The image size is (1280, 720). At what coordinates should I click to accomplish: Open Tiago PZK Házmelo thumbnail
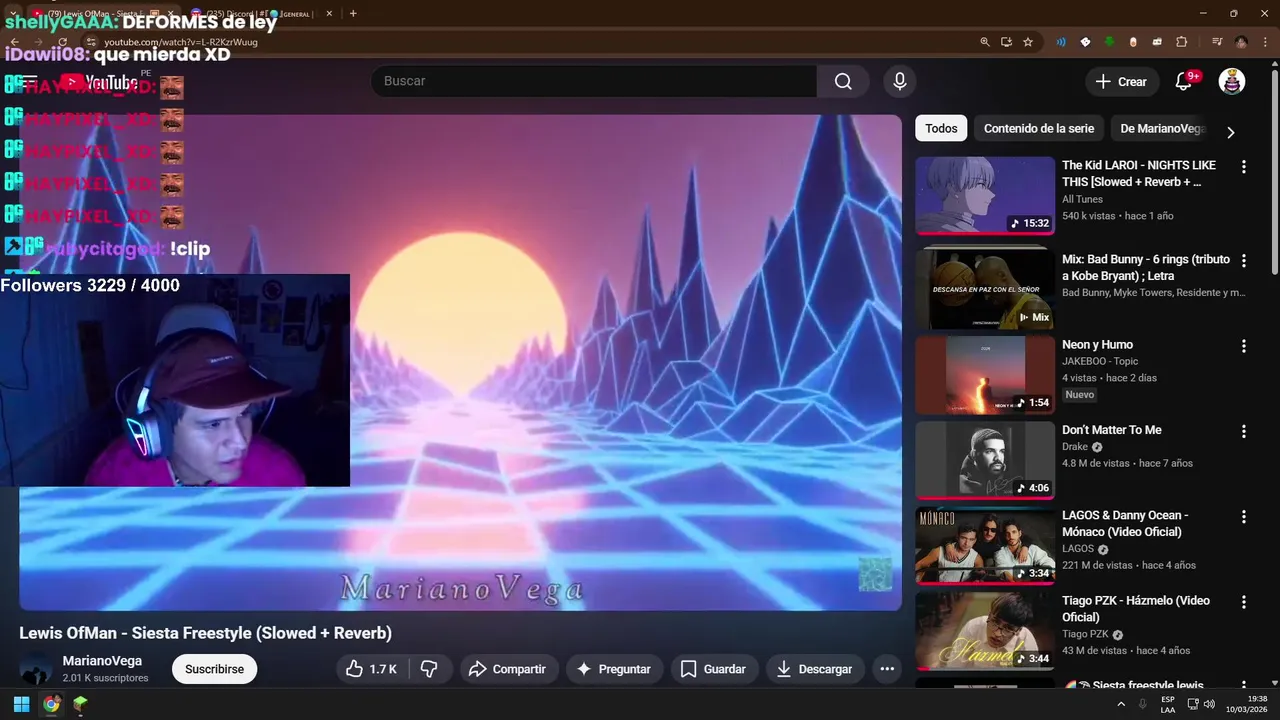pos(985,631)
